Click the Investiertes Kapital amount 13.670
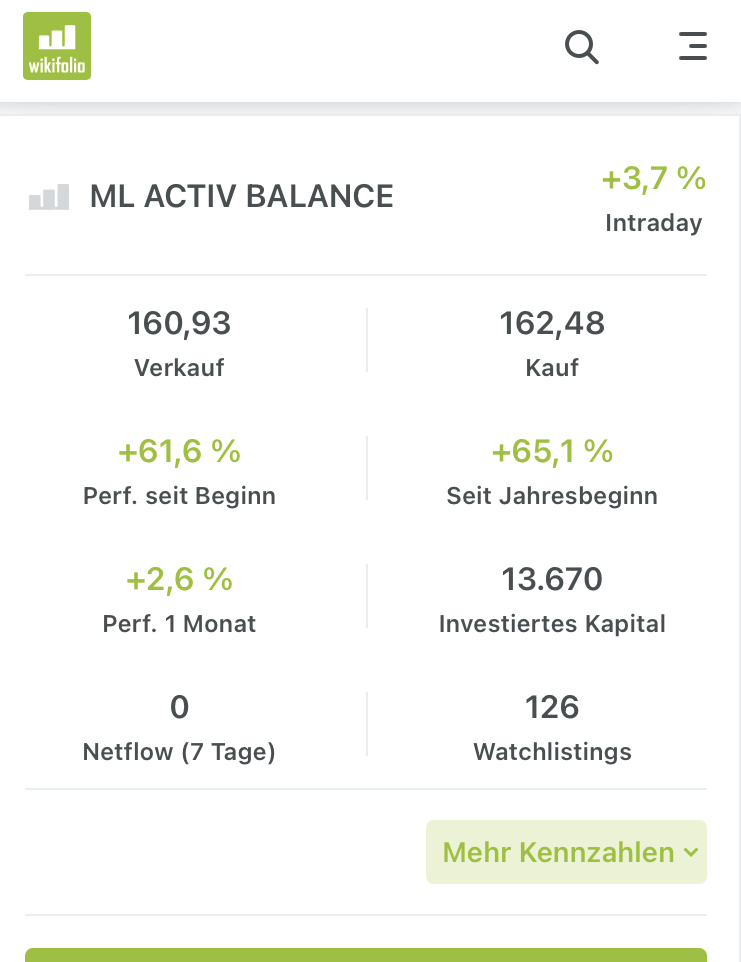The width and height of the screenshot is (741, 962). tap(552, 580)
